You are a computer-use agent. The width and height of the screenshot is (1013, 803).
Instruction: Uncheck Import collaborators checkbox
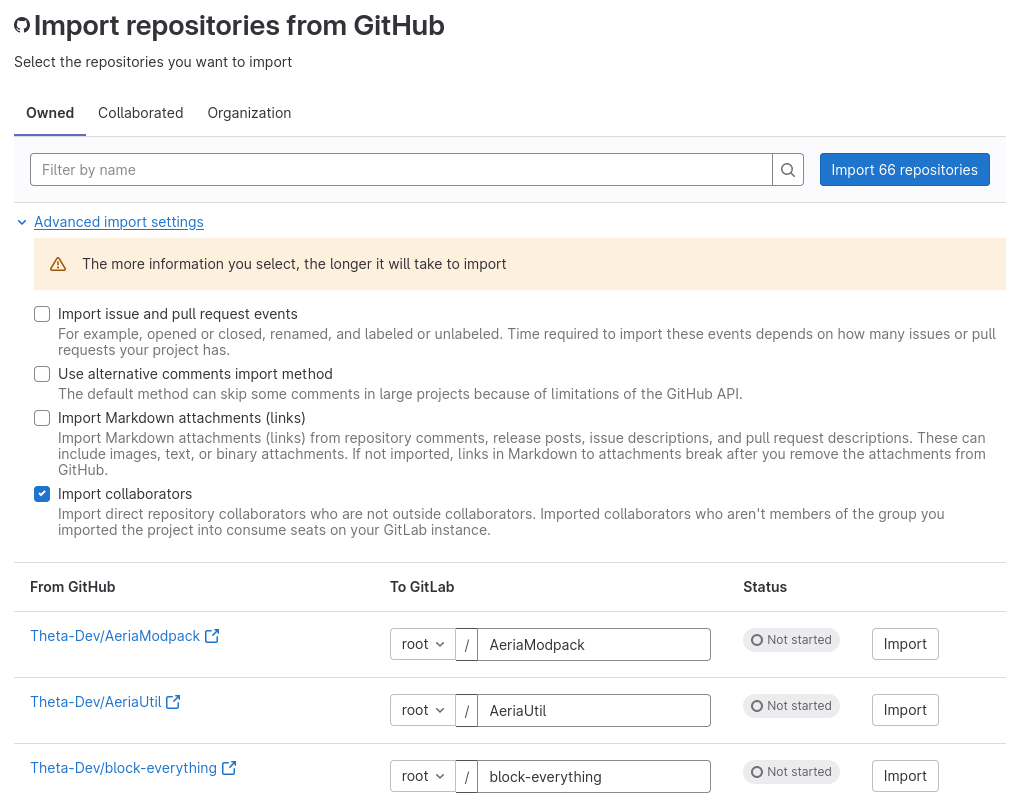42,494
